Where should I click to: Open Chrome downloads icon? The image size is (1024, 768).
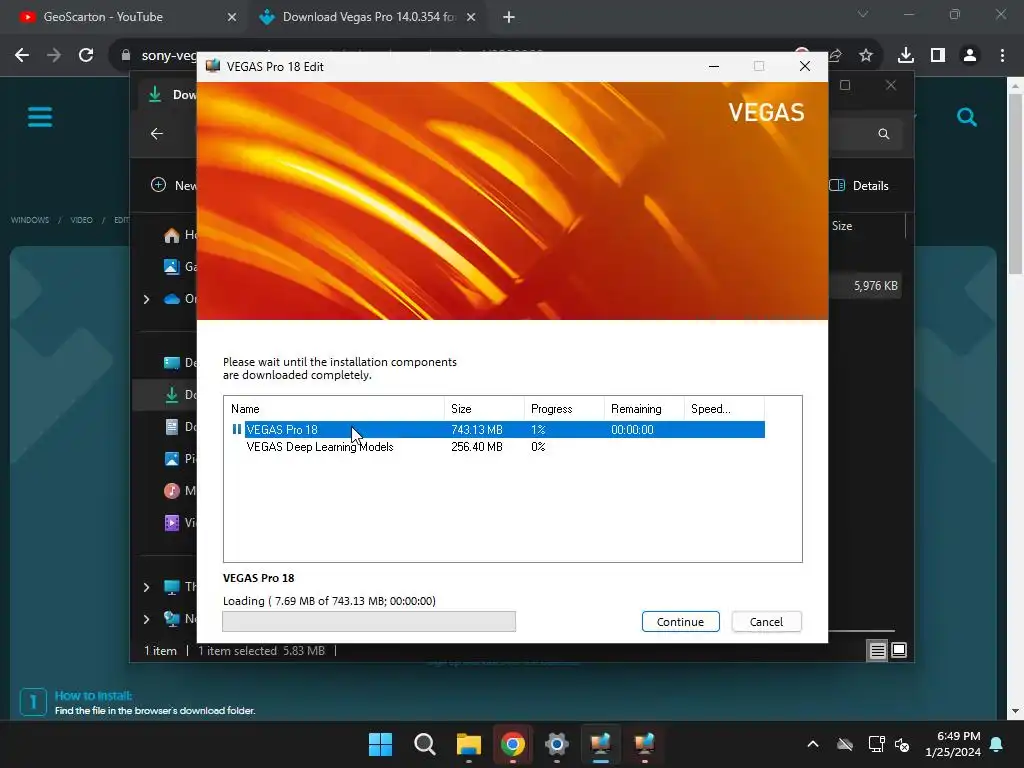906,56
